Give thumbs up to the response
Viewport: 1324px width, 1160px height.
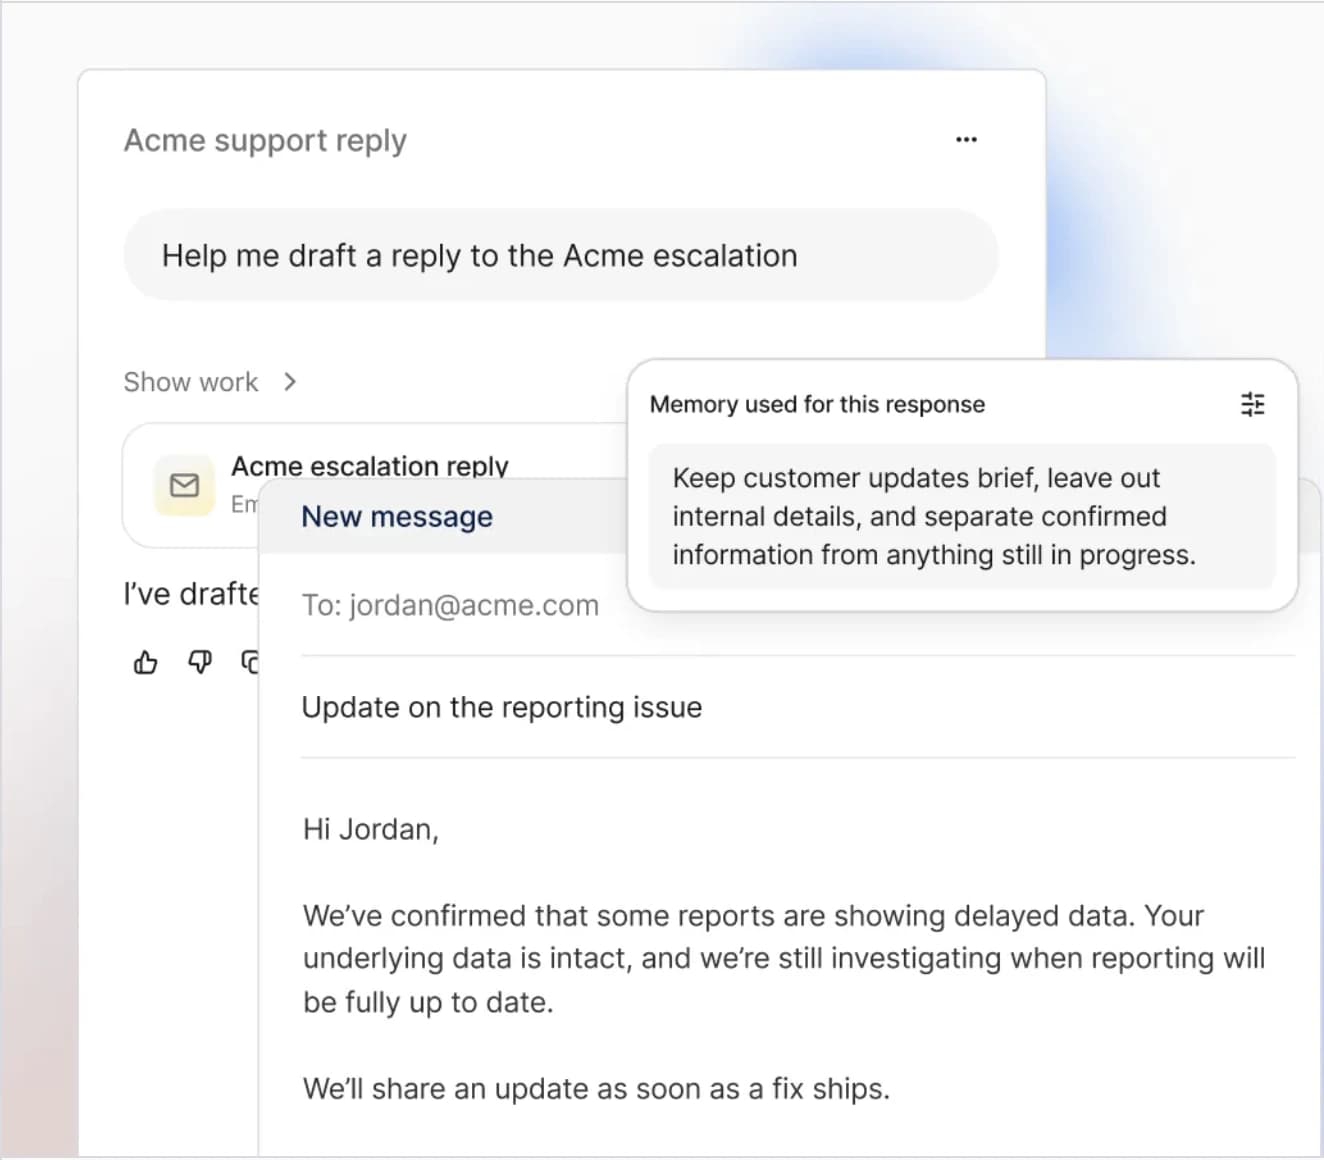[x=145, y=662]
